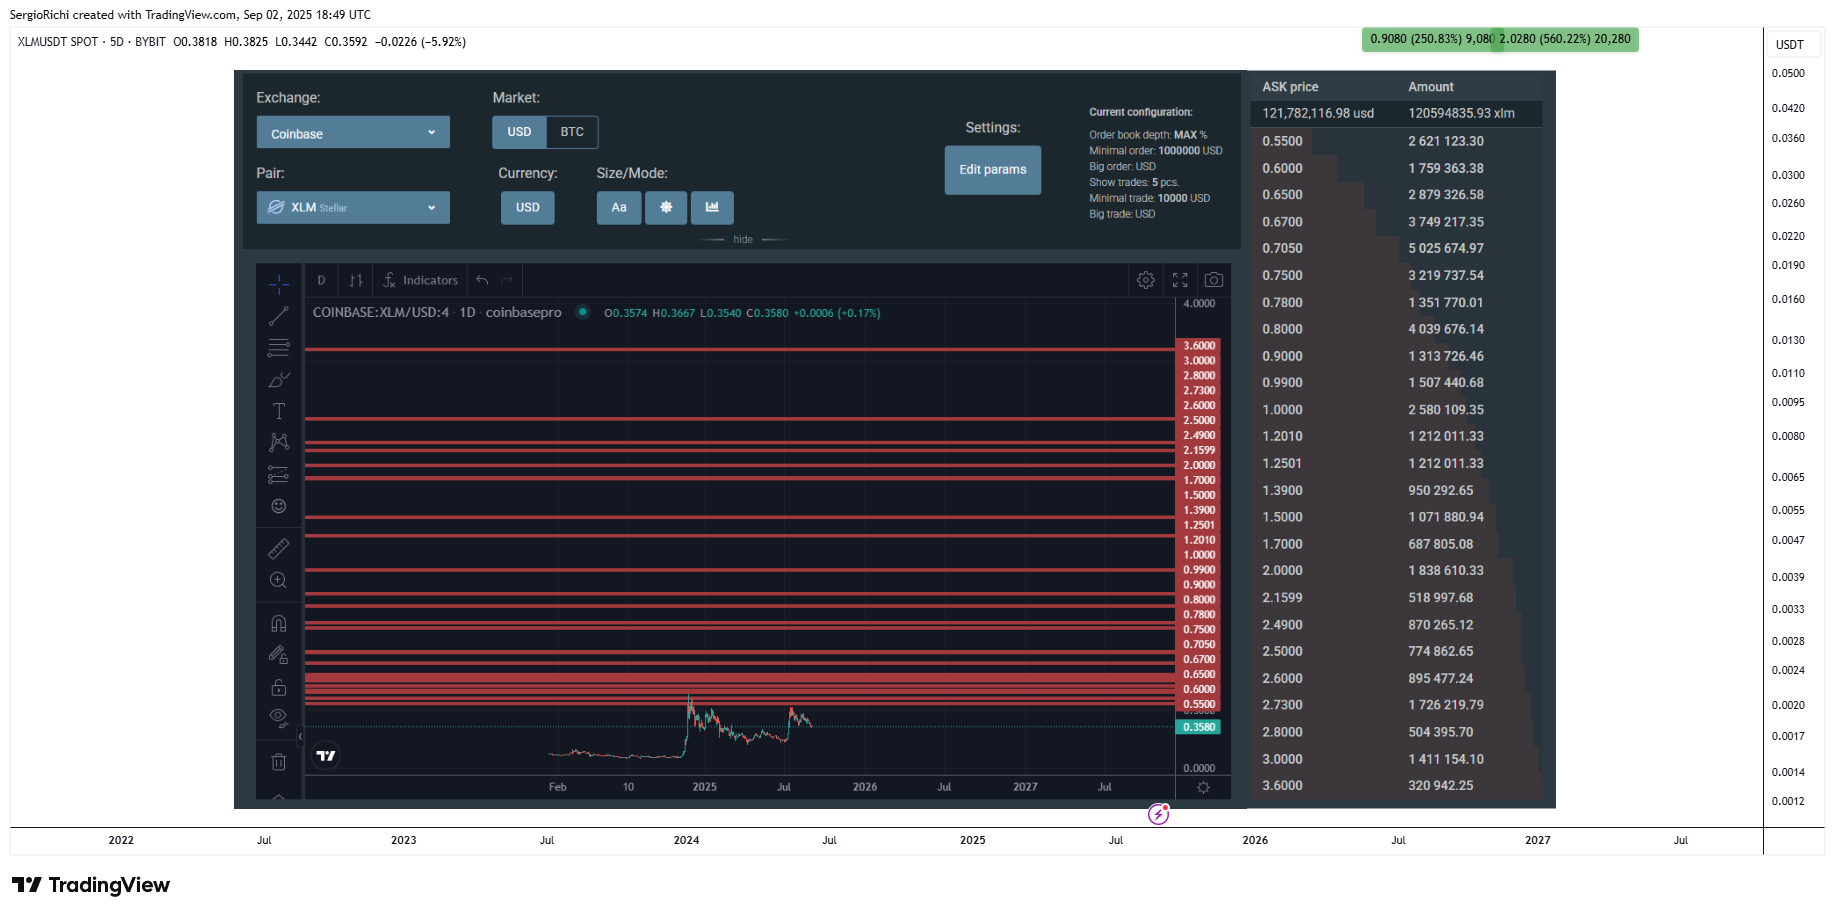The image size is (1835, 915).
Task: Open the bar chart style selector
Action: (x=356, y=280)
